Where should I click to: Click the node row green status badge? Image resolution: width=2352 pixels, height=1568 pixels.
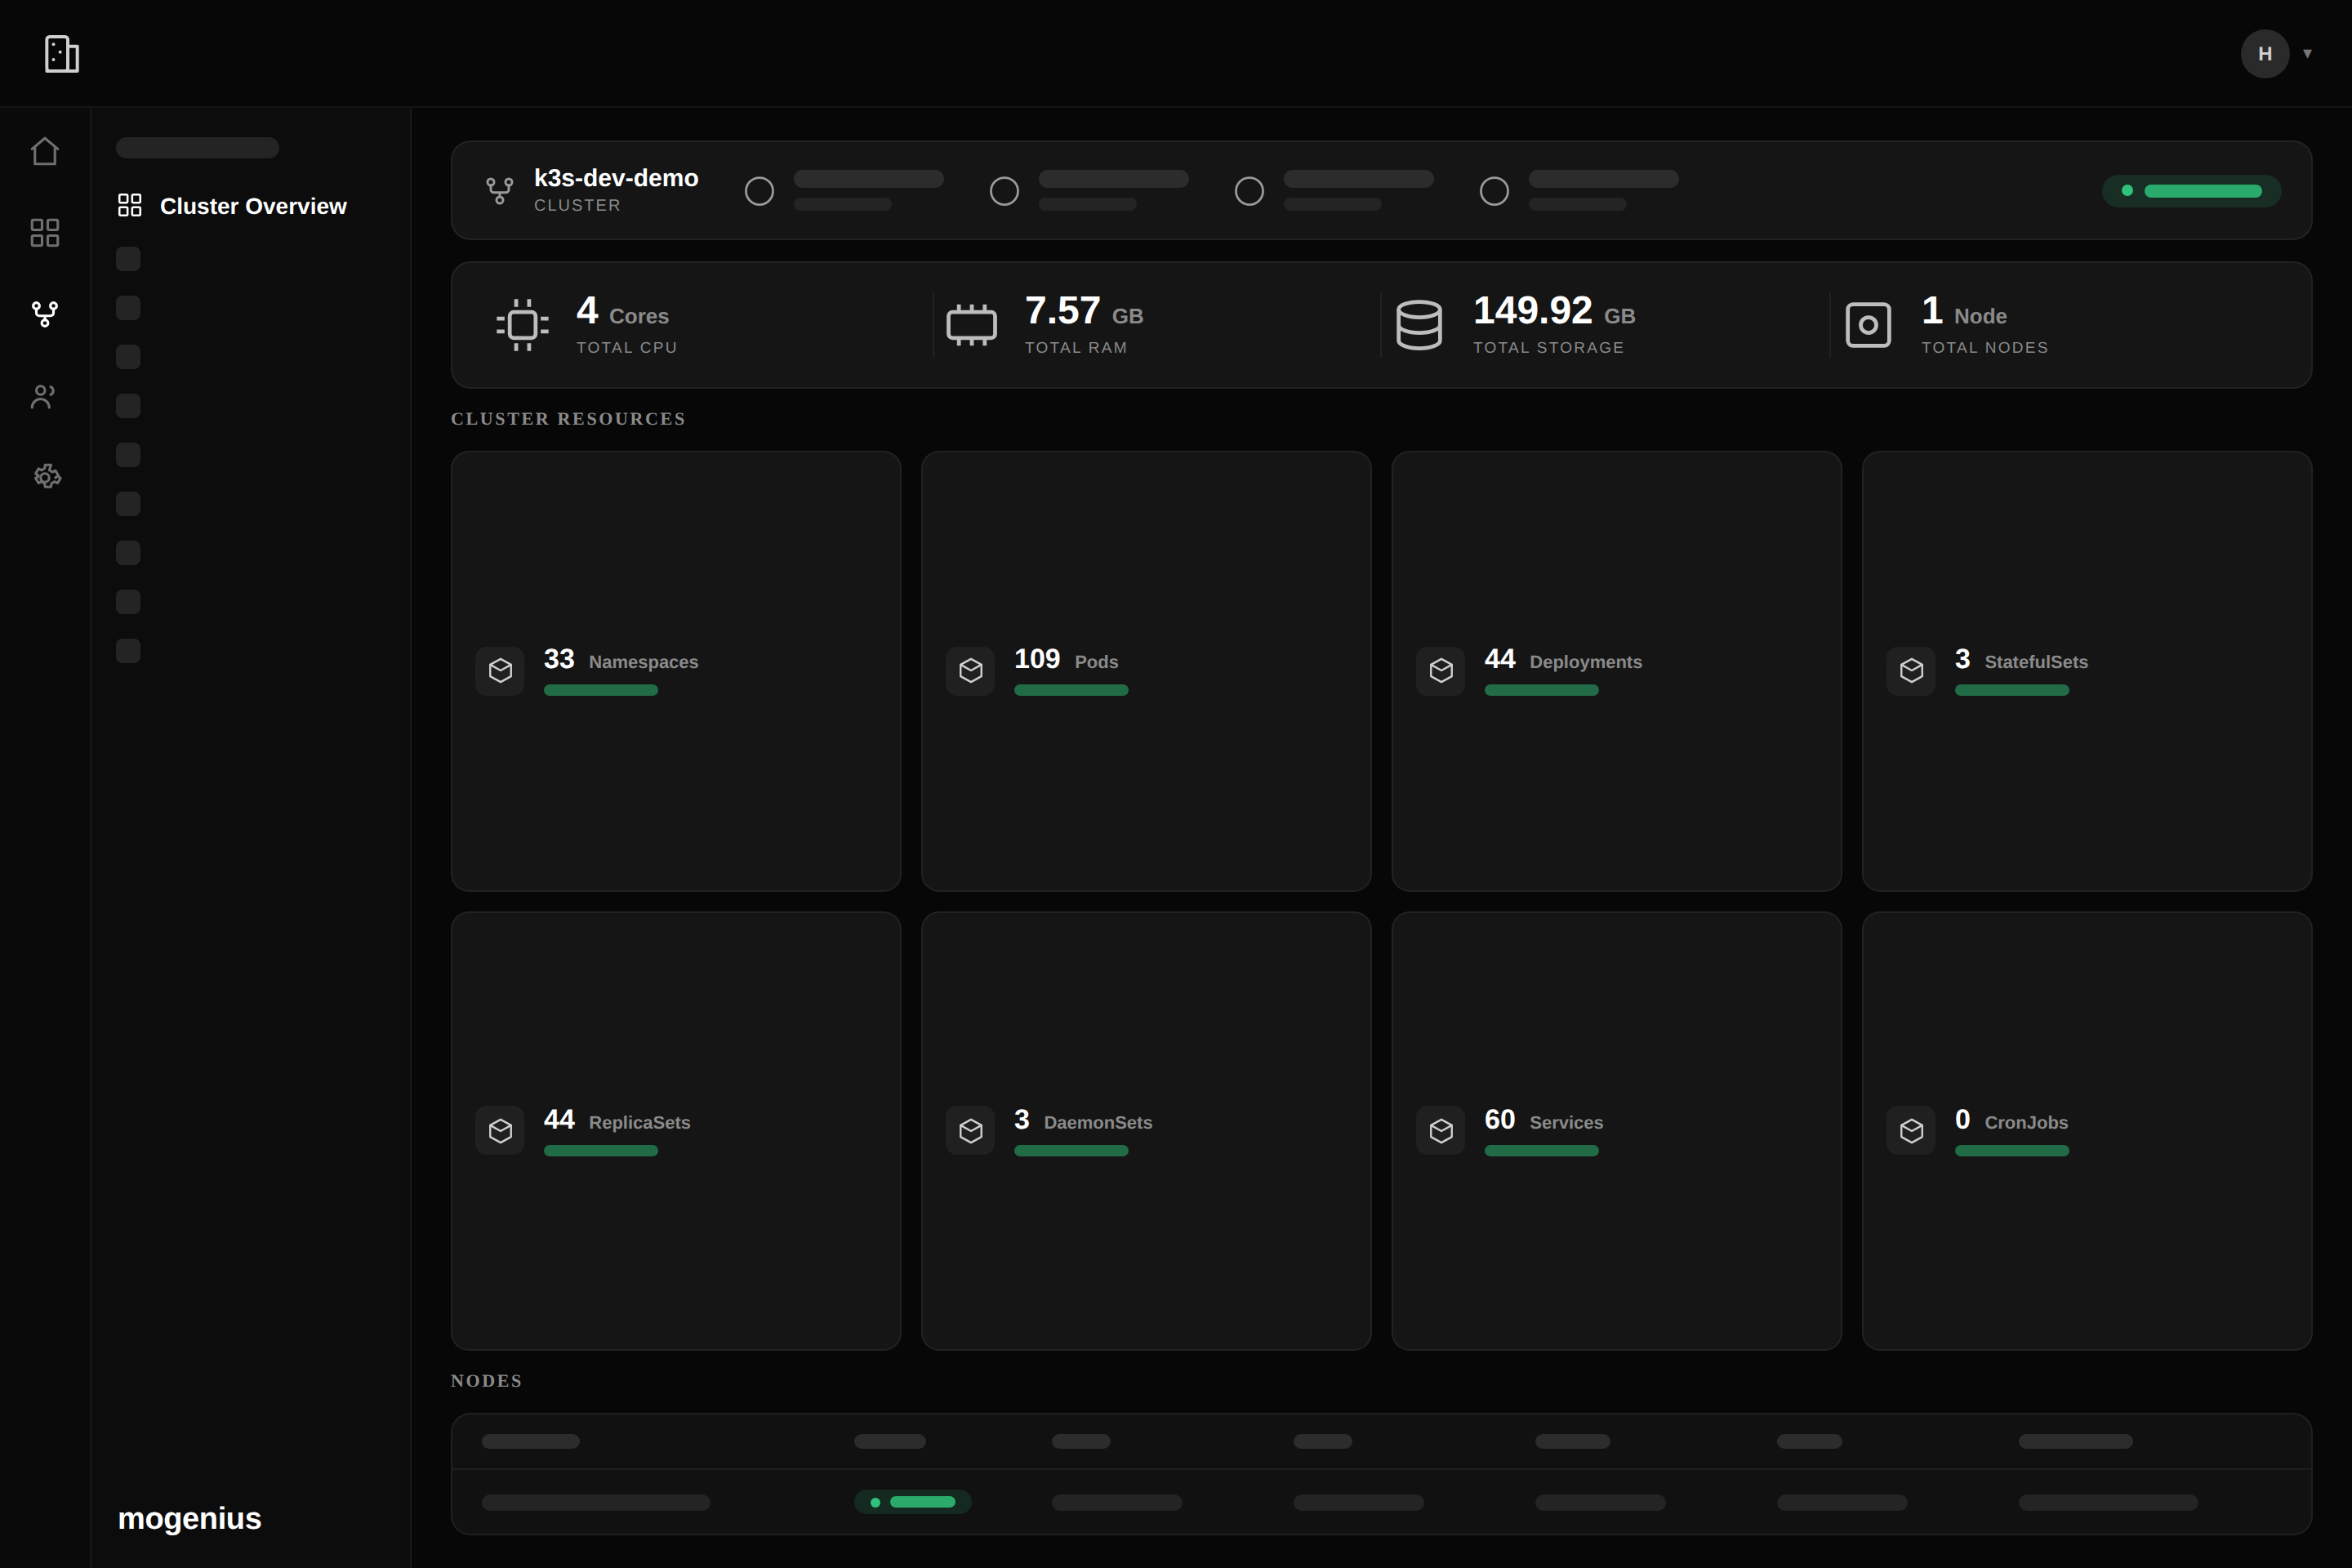913,1502
